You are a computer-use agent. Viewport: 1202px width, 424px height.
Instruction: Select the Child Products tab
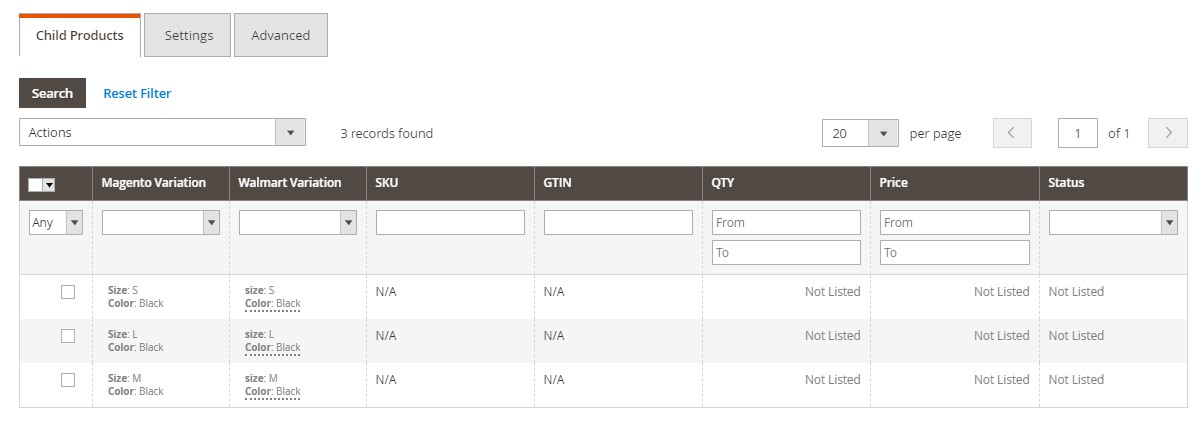[x=80, y=35]
